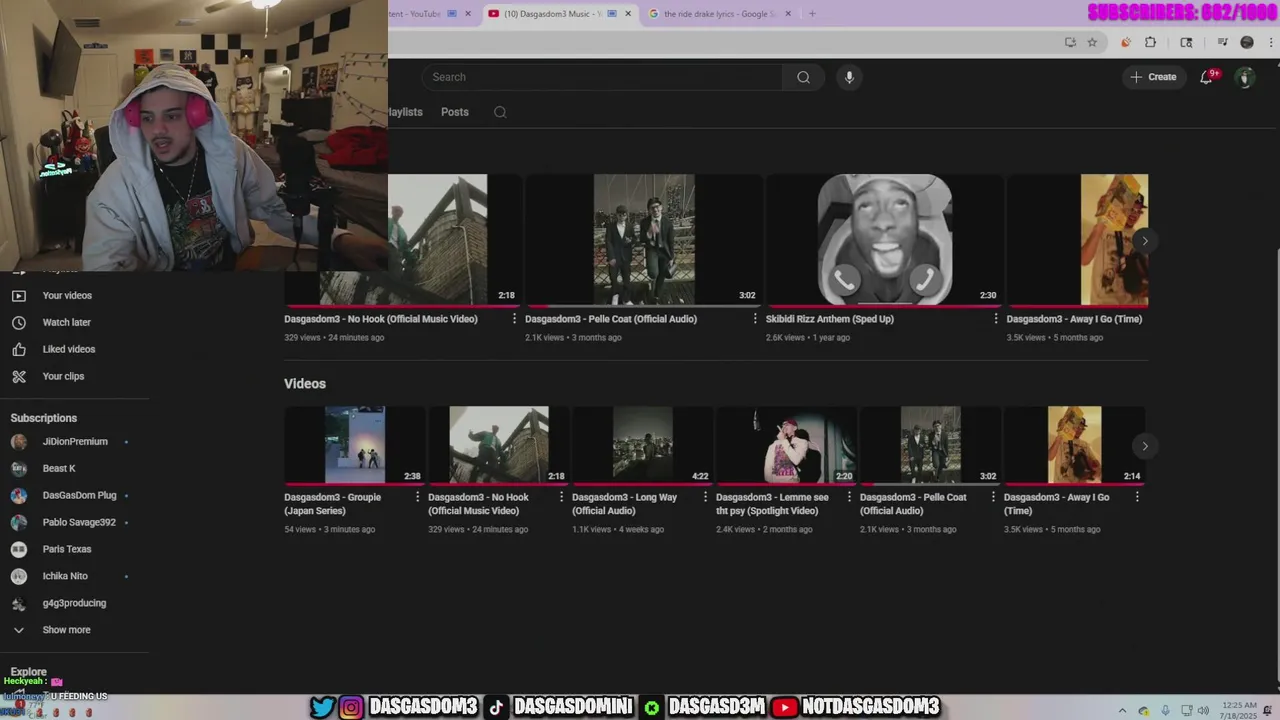Open Away I Go (Time) title in Videos row

(1056, 504)
